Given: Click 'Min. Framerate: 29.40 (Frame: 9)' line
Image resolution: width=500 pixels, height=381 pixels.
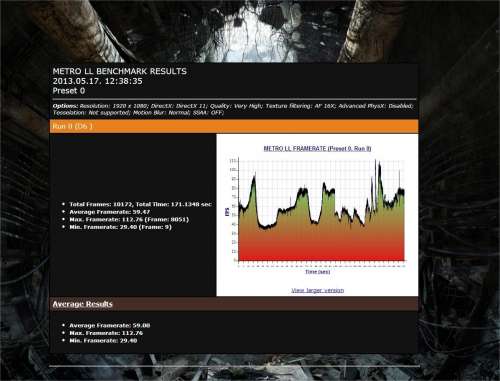Looking at the screenshot, I should pyautogui.click(x=120, y=227).
